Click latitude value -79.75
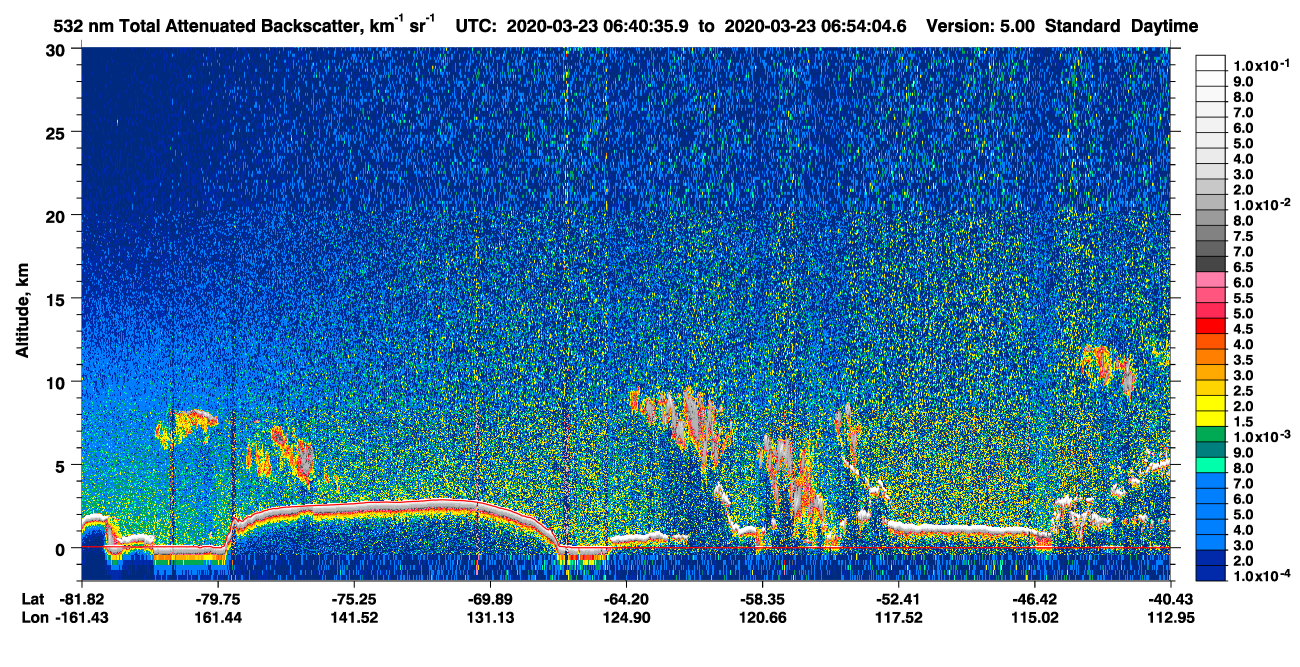Screen dimensions: 1300x667 (218, 599)
